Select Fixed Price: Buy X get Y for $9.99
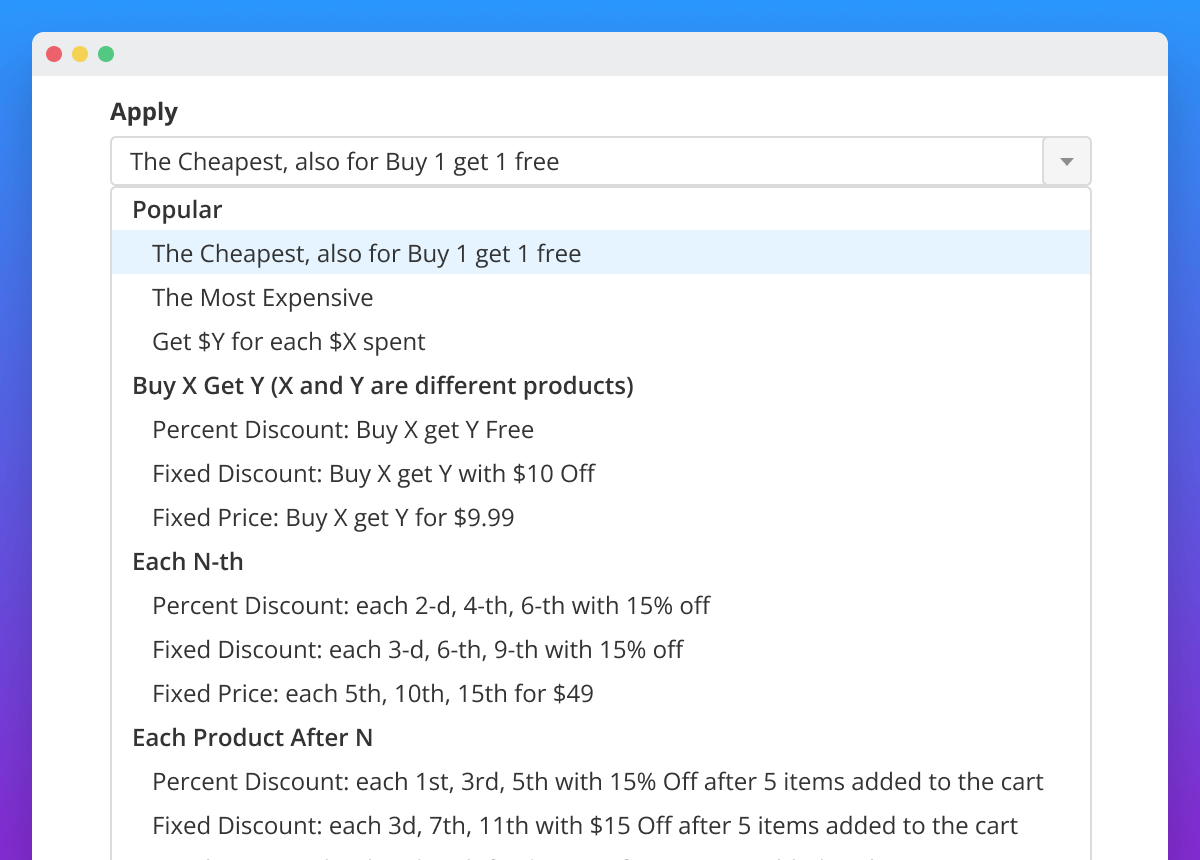This screenshot has height=860, width=1200. pyautogui.click(x=333, y=517)
